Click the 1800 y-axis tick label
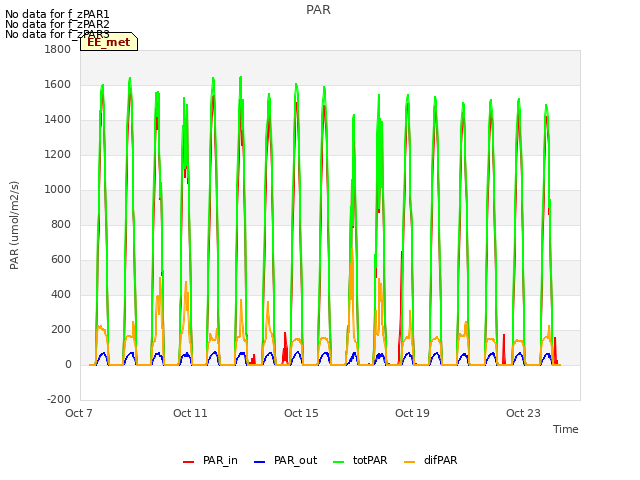 coord(58,49)
